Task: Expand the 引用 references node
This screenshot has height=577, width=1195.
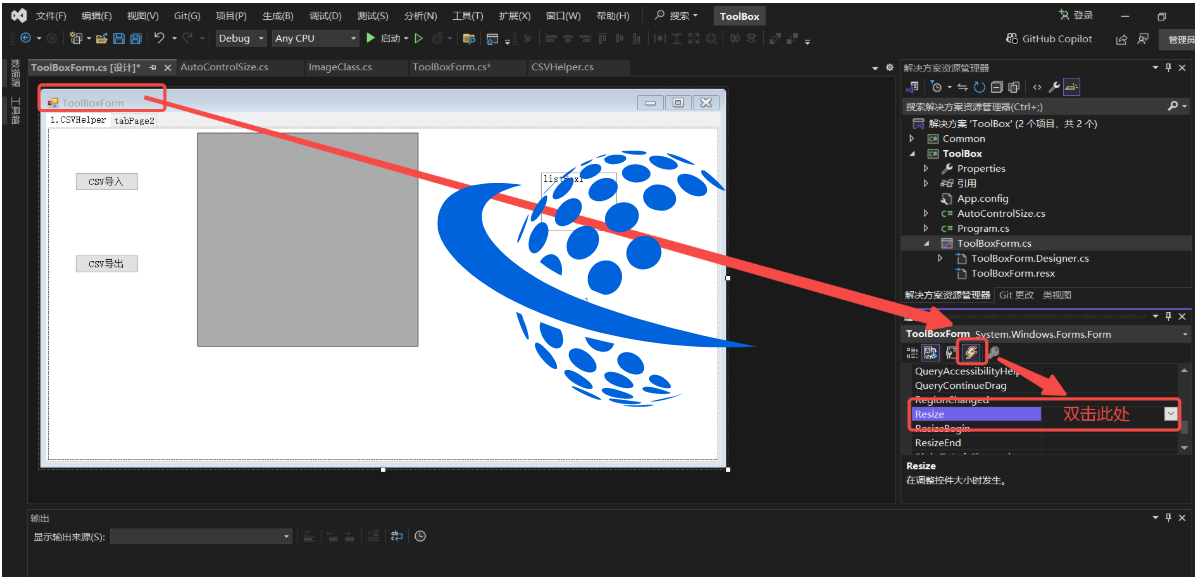Action: (926, 184)
